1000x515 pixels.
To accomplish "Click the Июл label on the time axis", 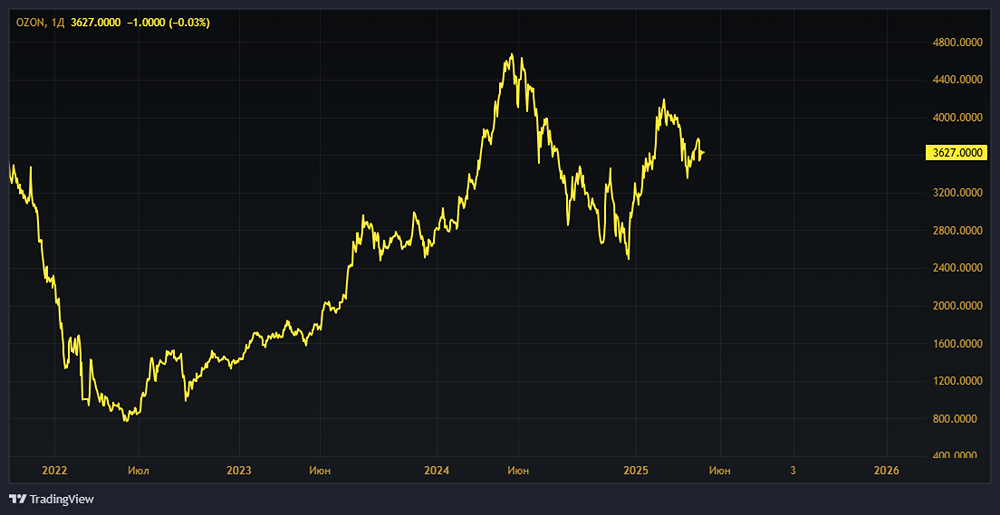I will (x=138, y=471).
